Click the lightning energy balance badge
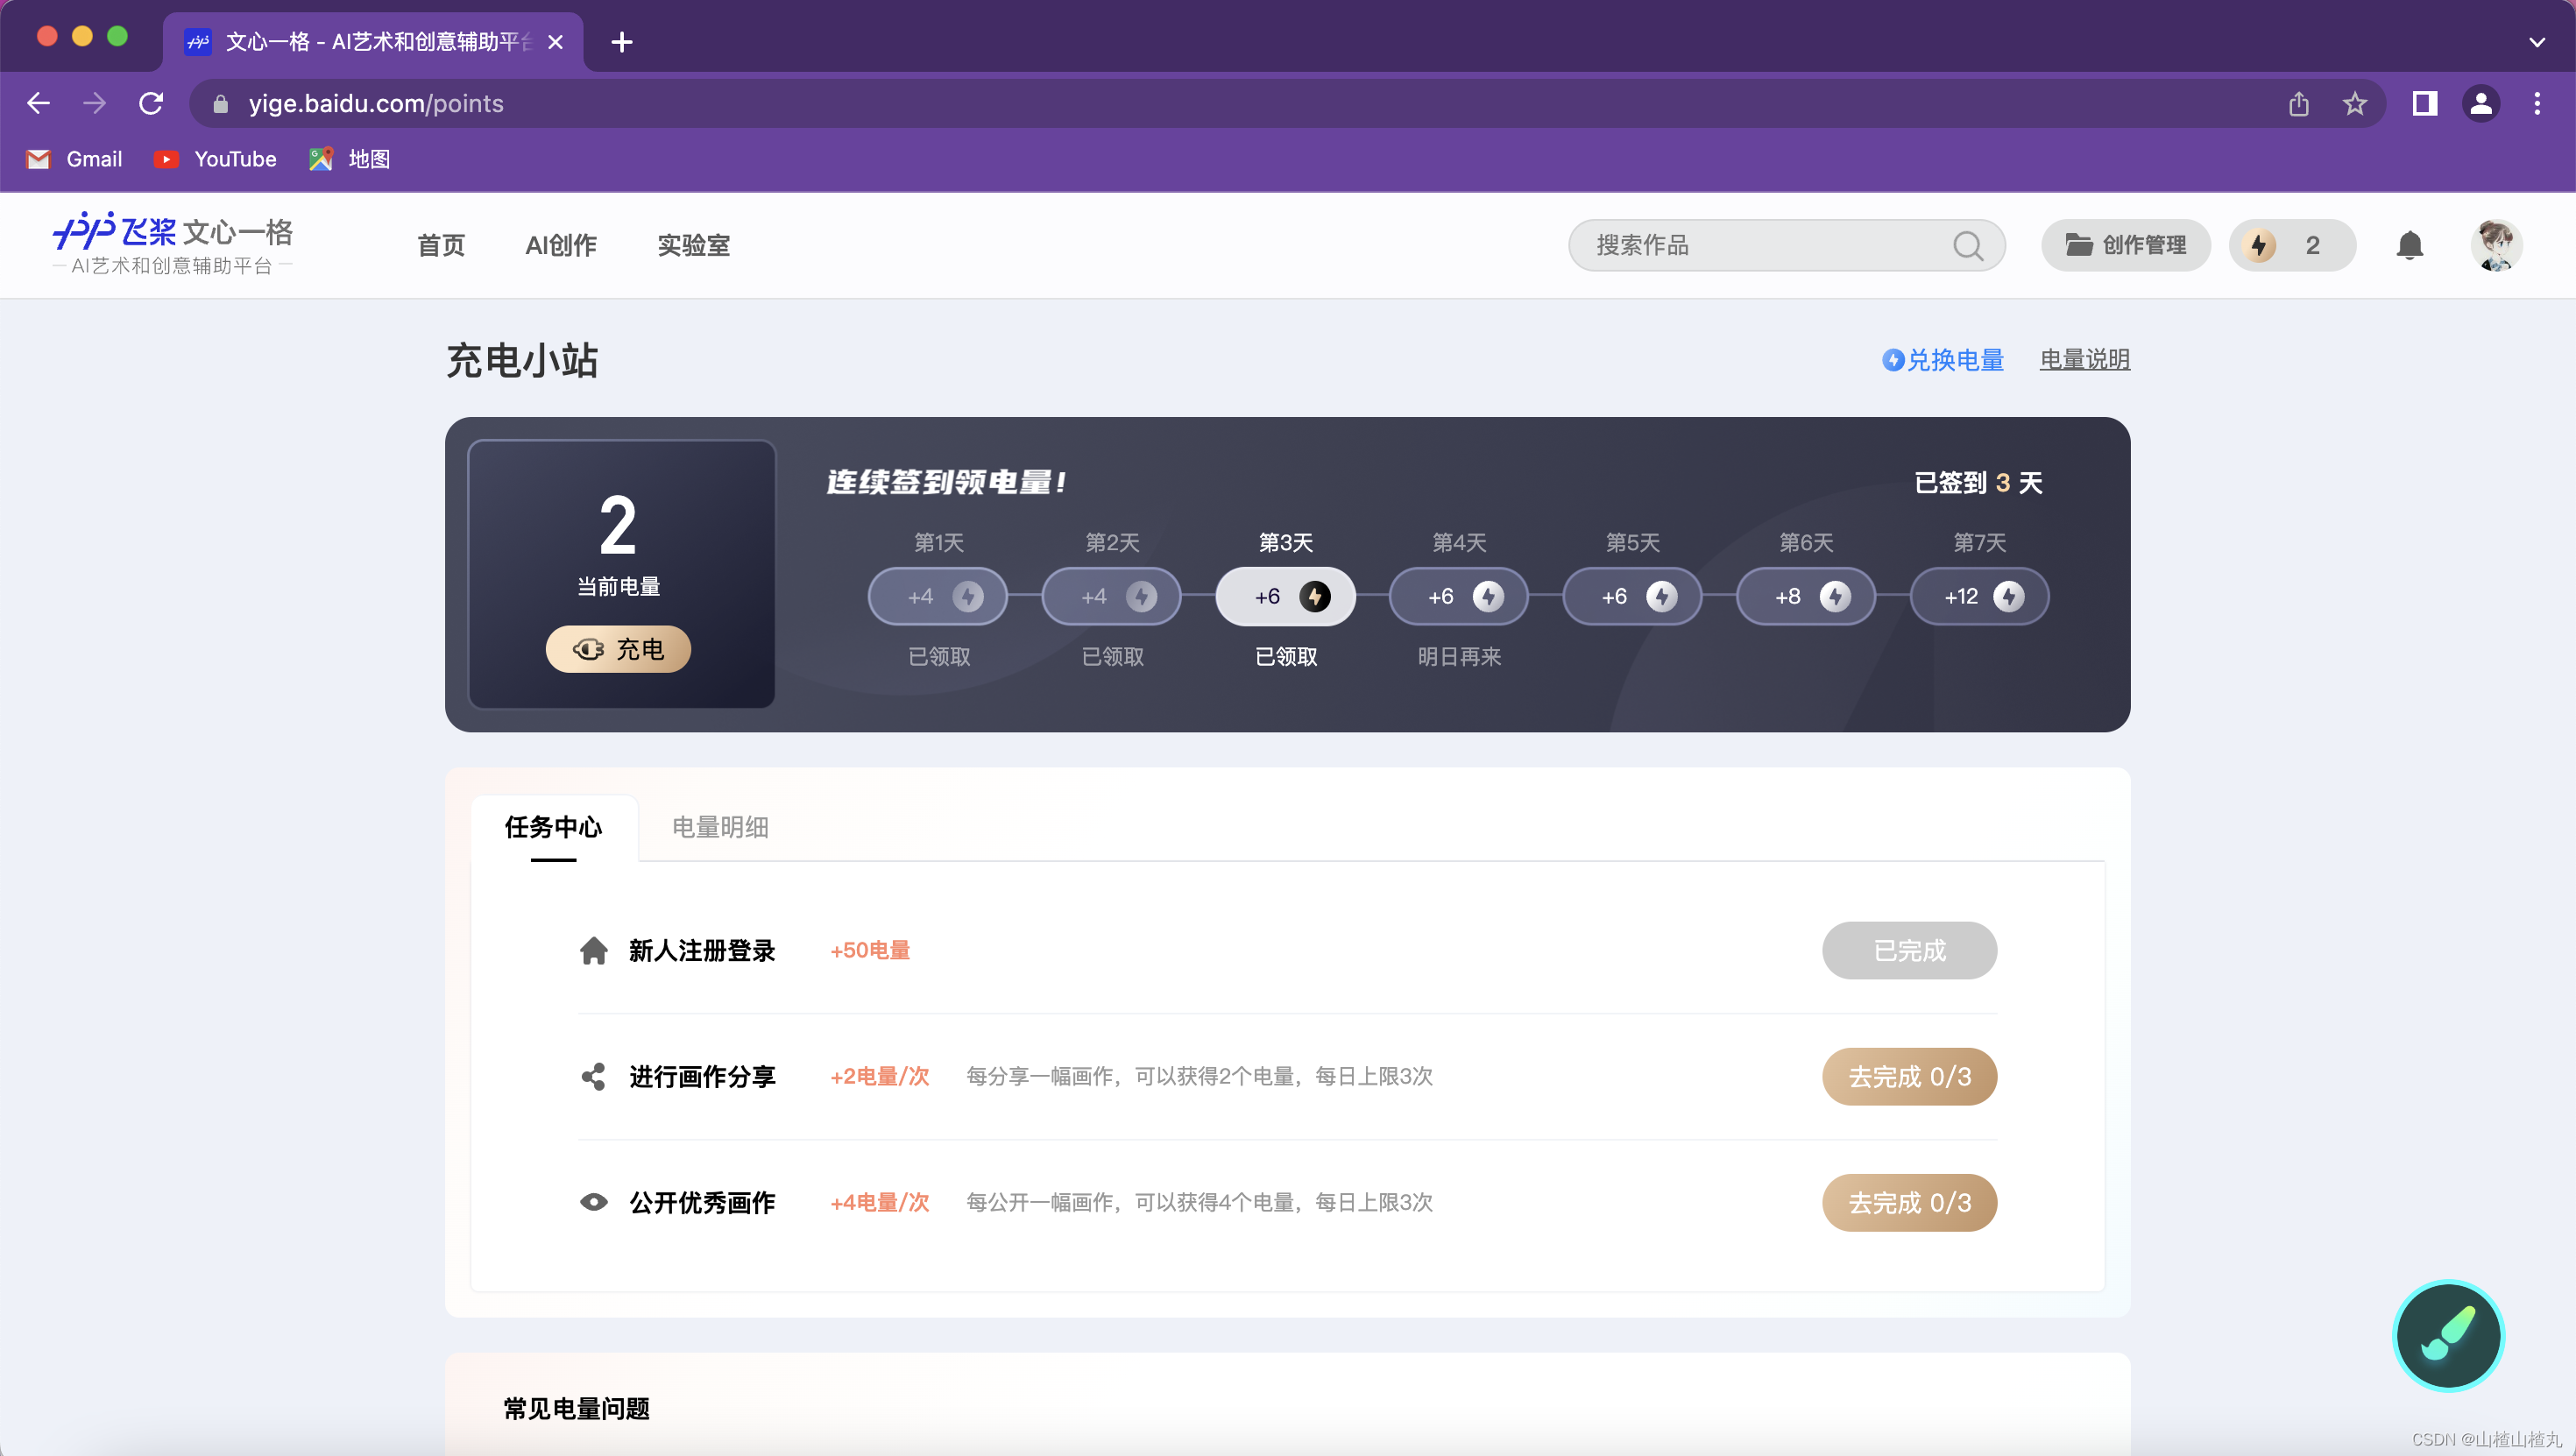This screenshot has height=1456, width=2576. pyautogui.click(x=2291, y=245)
